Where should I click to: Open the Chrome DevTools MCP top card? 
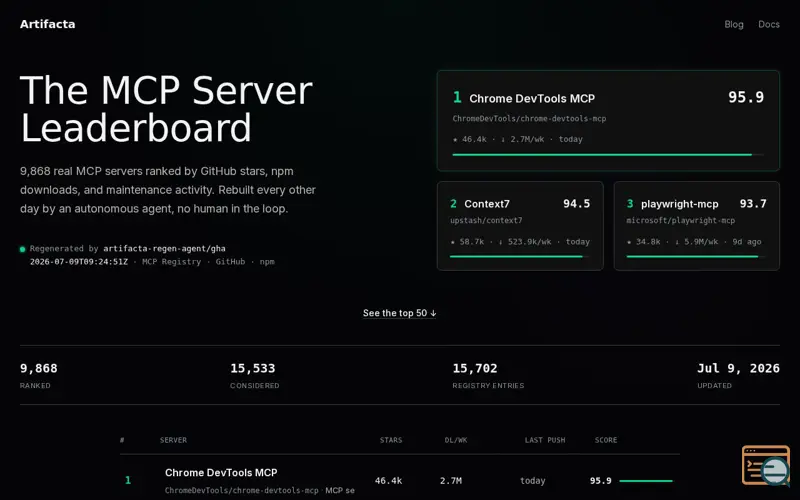(x=608, y=120)
